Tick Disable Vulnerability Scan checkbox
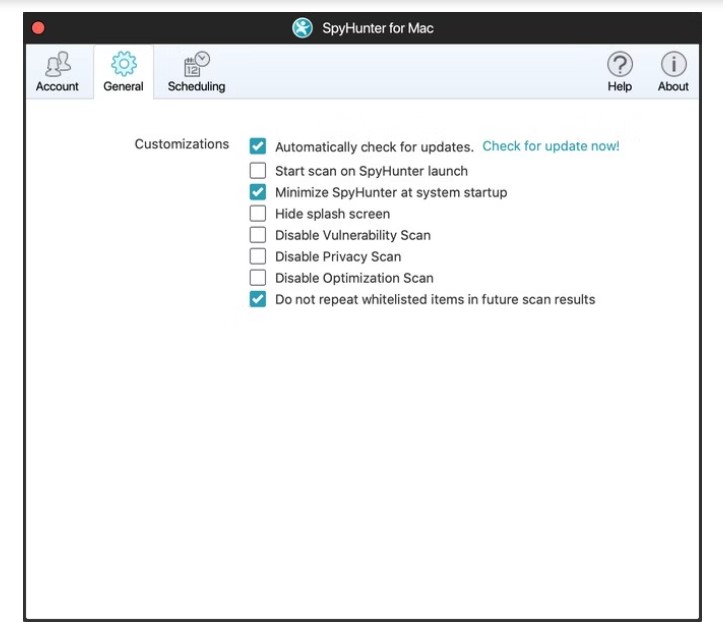This screenshot has height=631, width=723. 258,234
